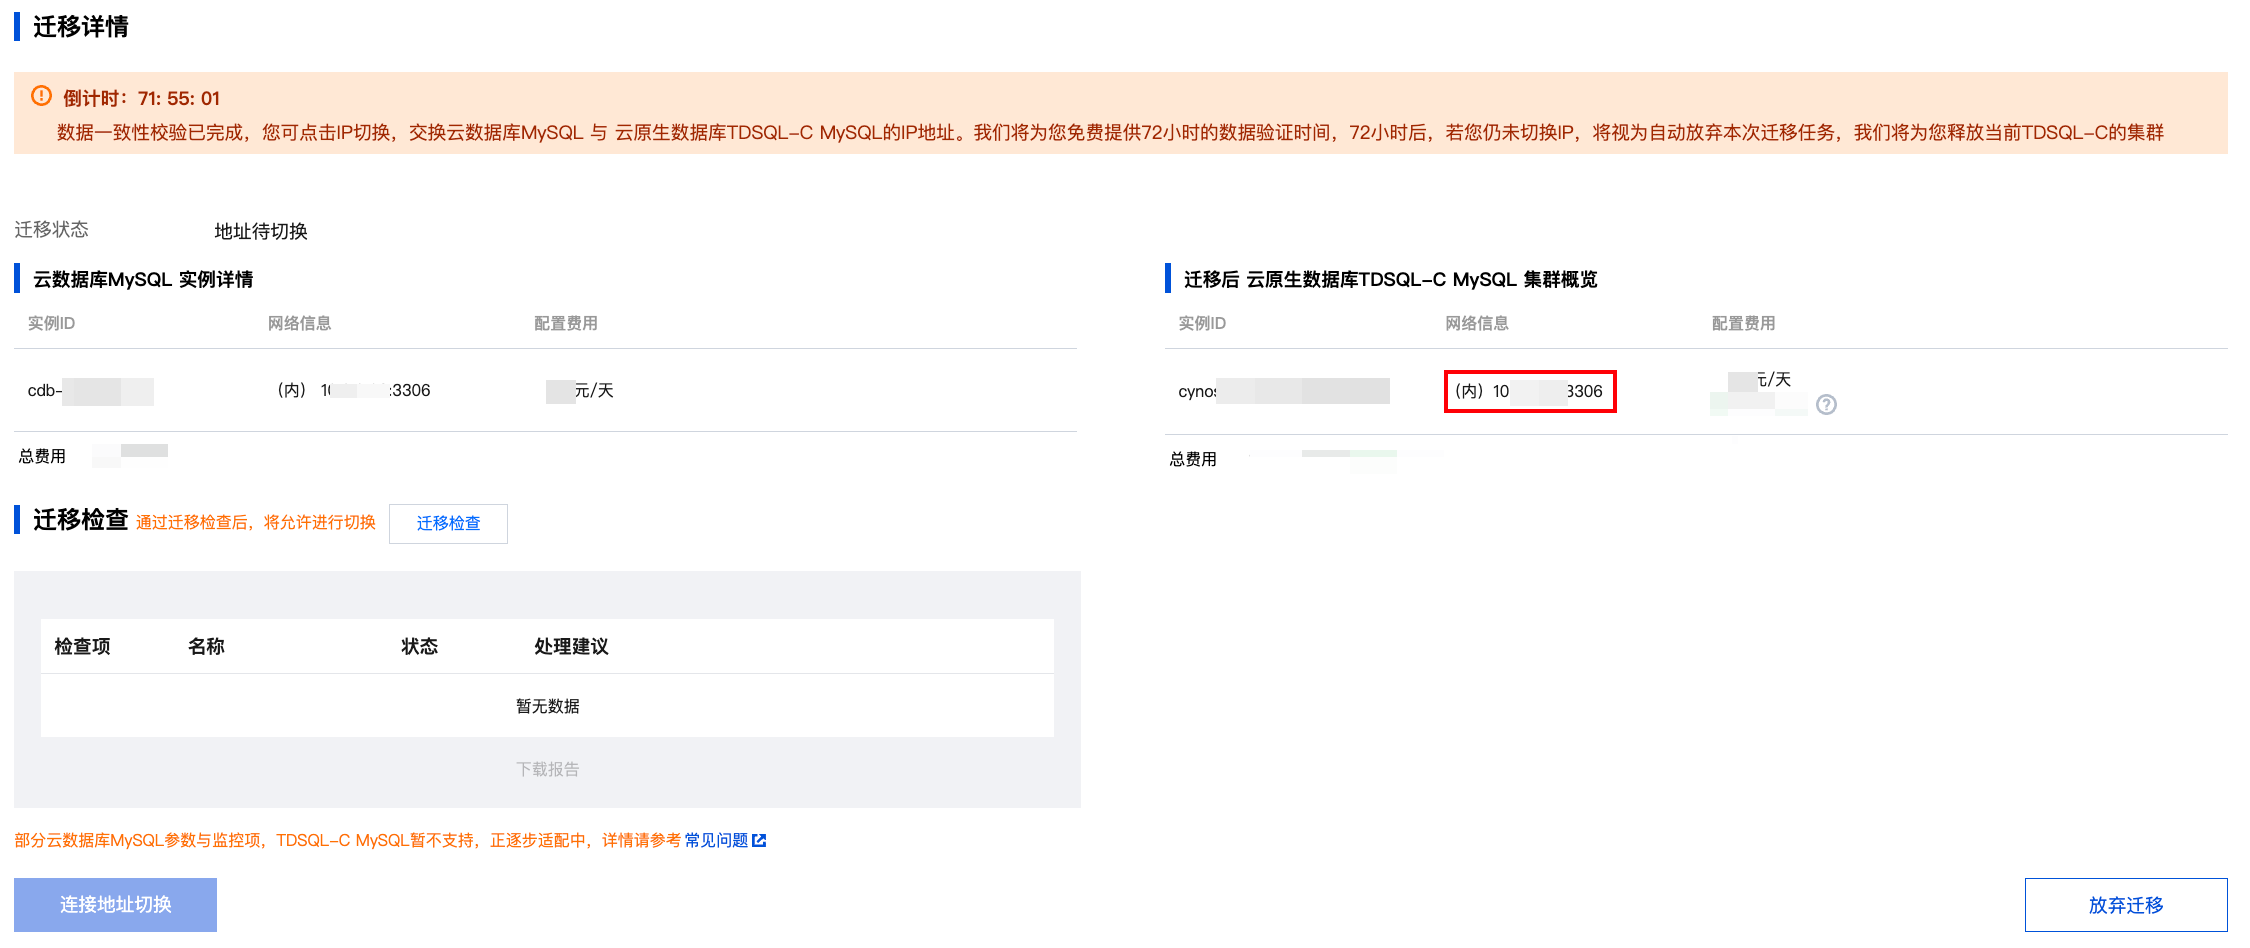
Task: Click the cynos cluster instance ID cell
Action: tap(1284, 391)
